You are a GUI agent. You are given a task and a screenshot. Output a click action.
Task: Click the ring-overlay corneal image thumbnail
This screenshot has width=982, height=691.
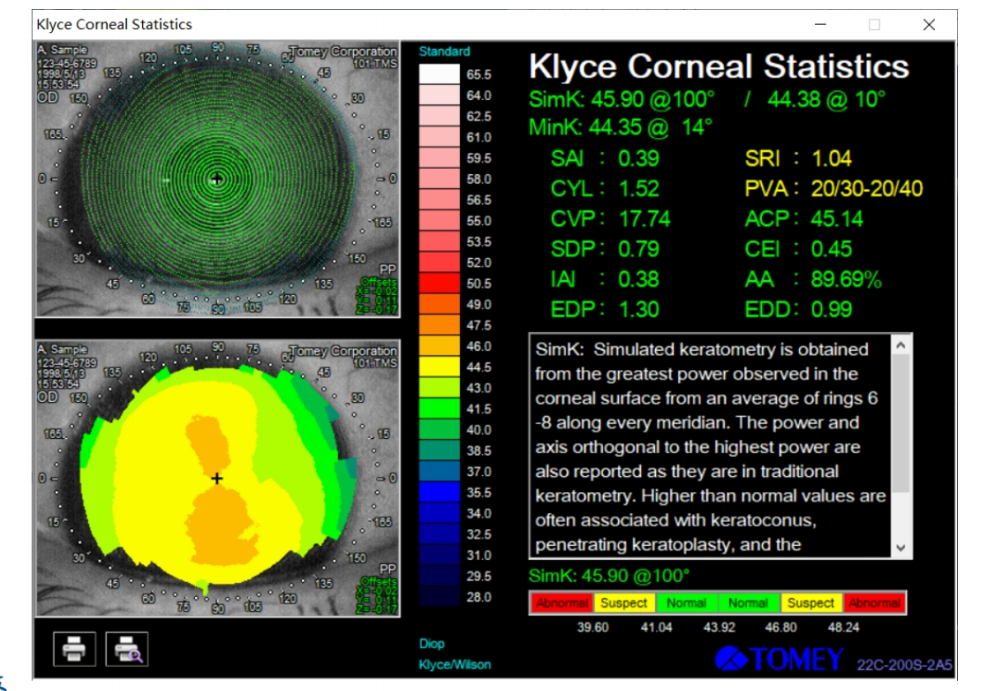[217, 180]
